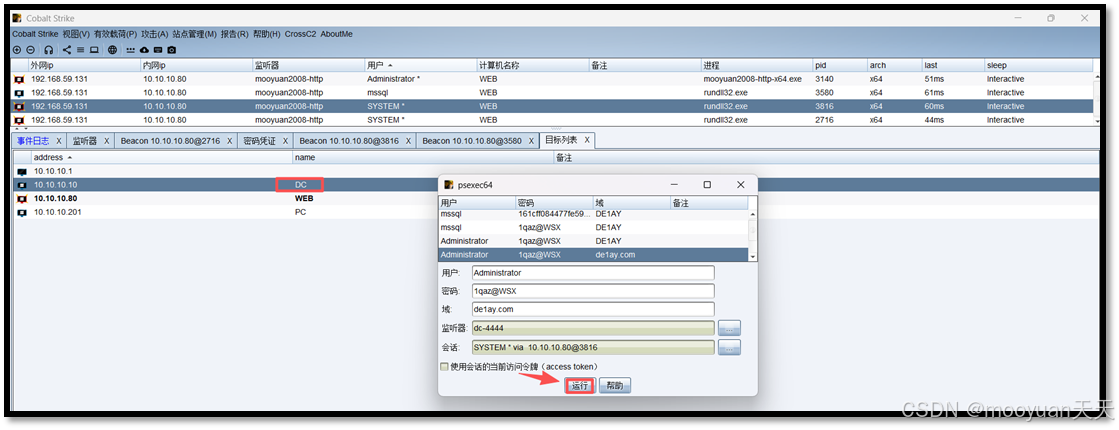
Task: Click the 域 input field
Action: click(592, 309)
